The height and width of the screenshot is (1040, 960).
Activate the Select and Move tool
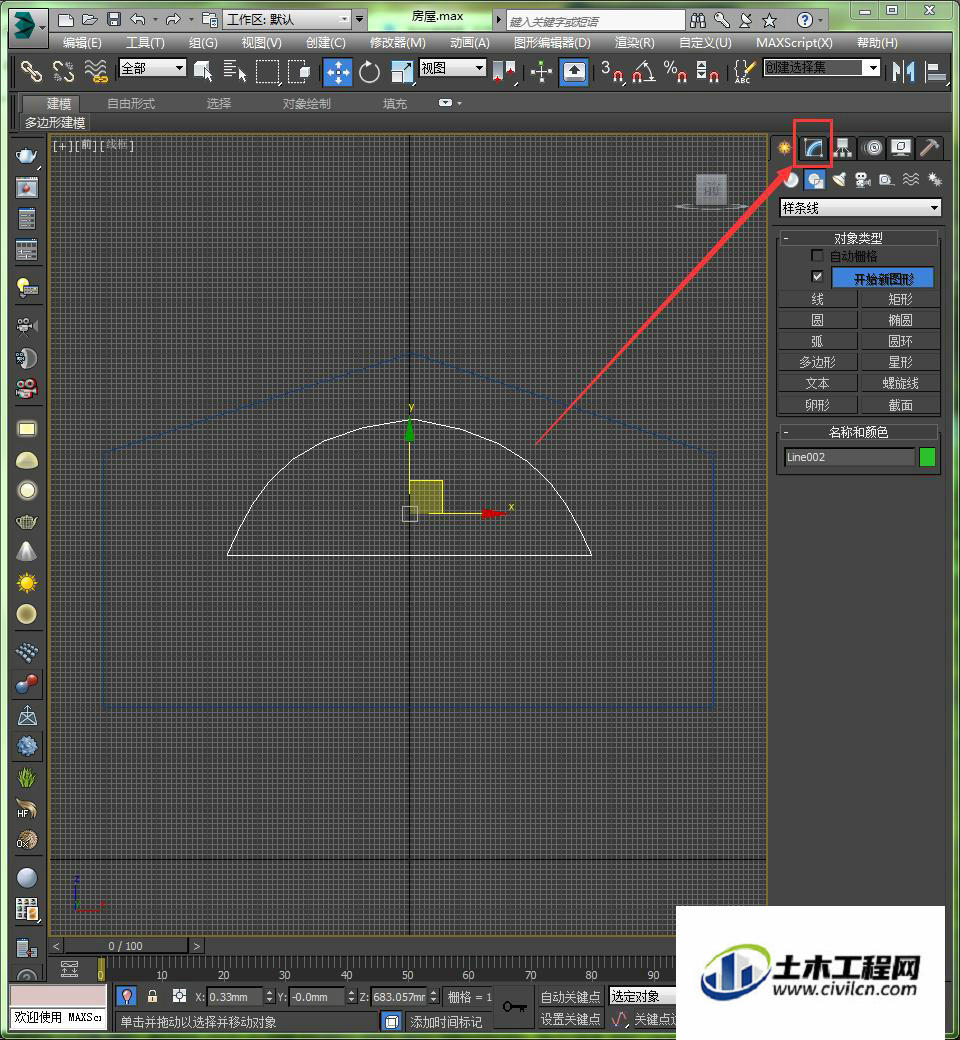338,71
